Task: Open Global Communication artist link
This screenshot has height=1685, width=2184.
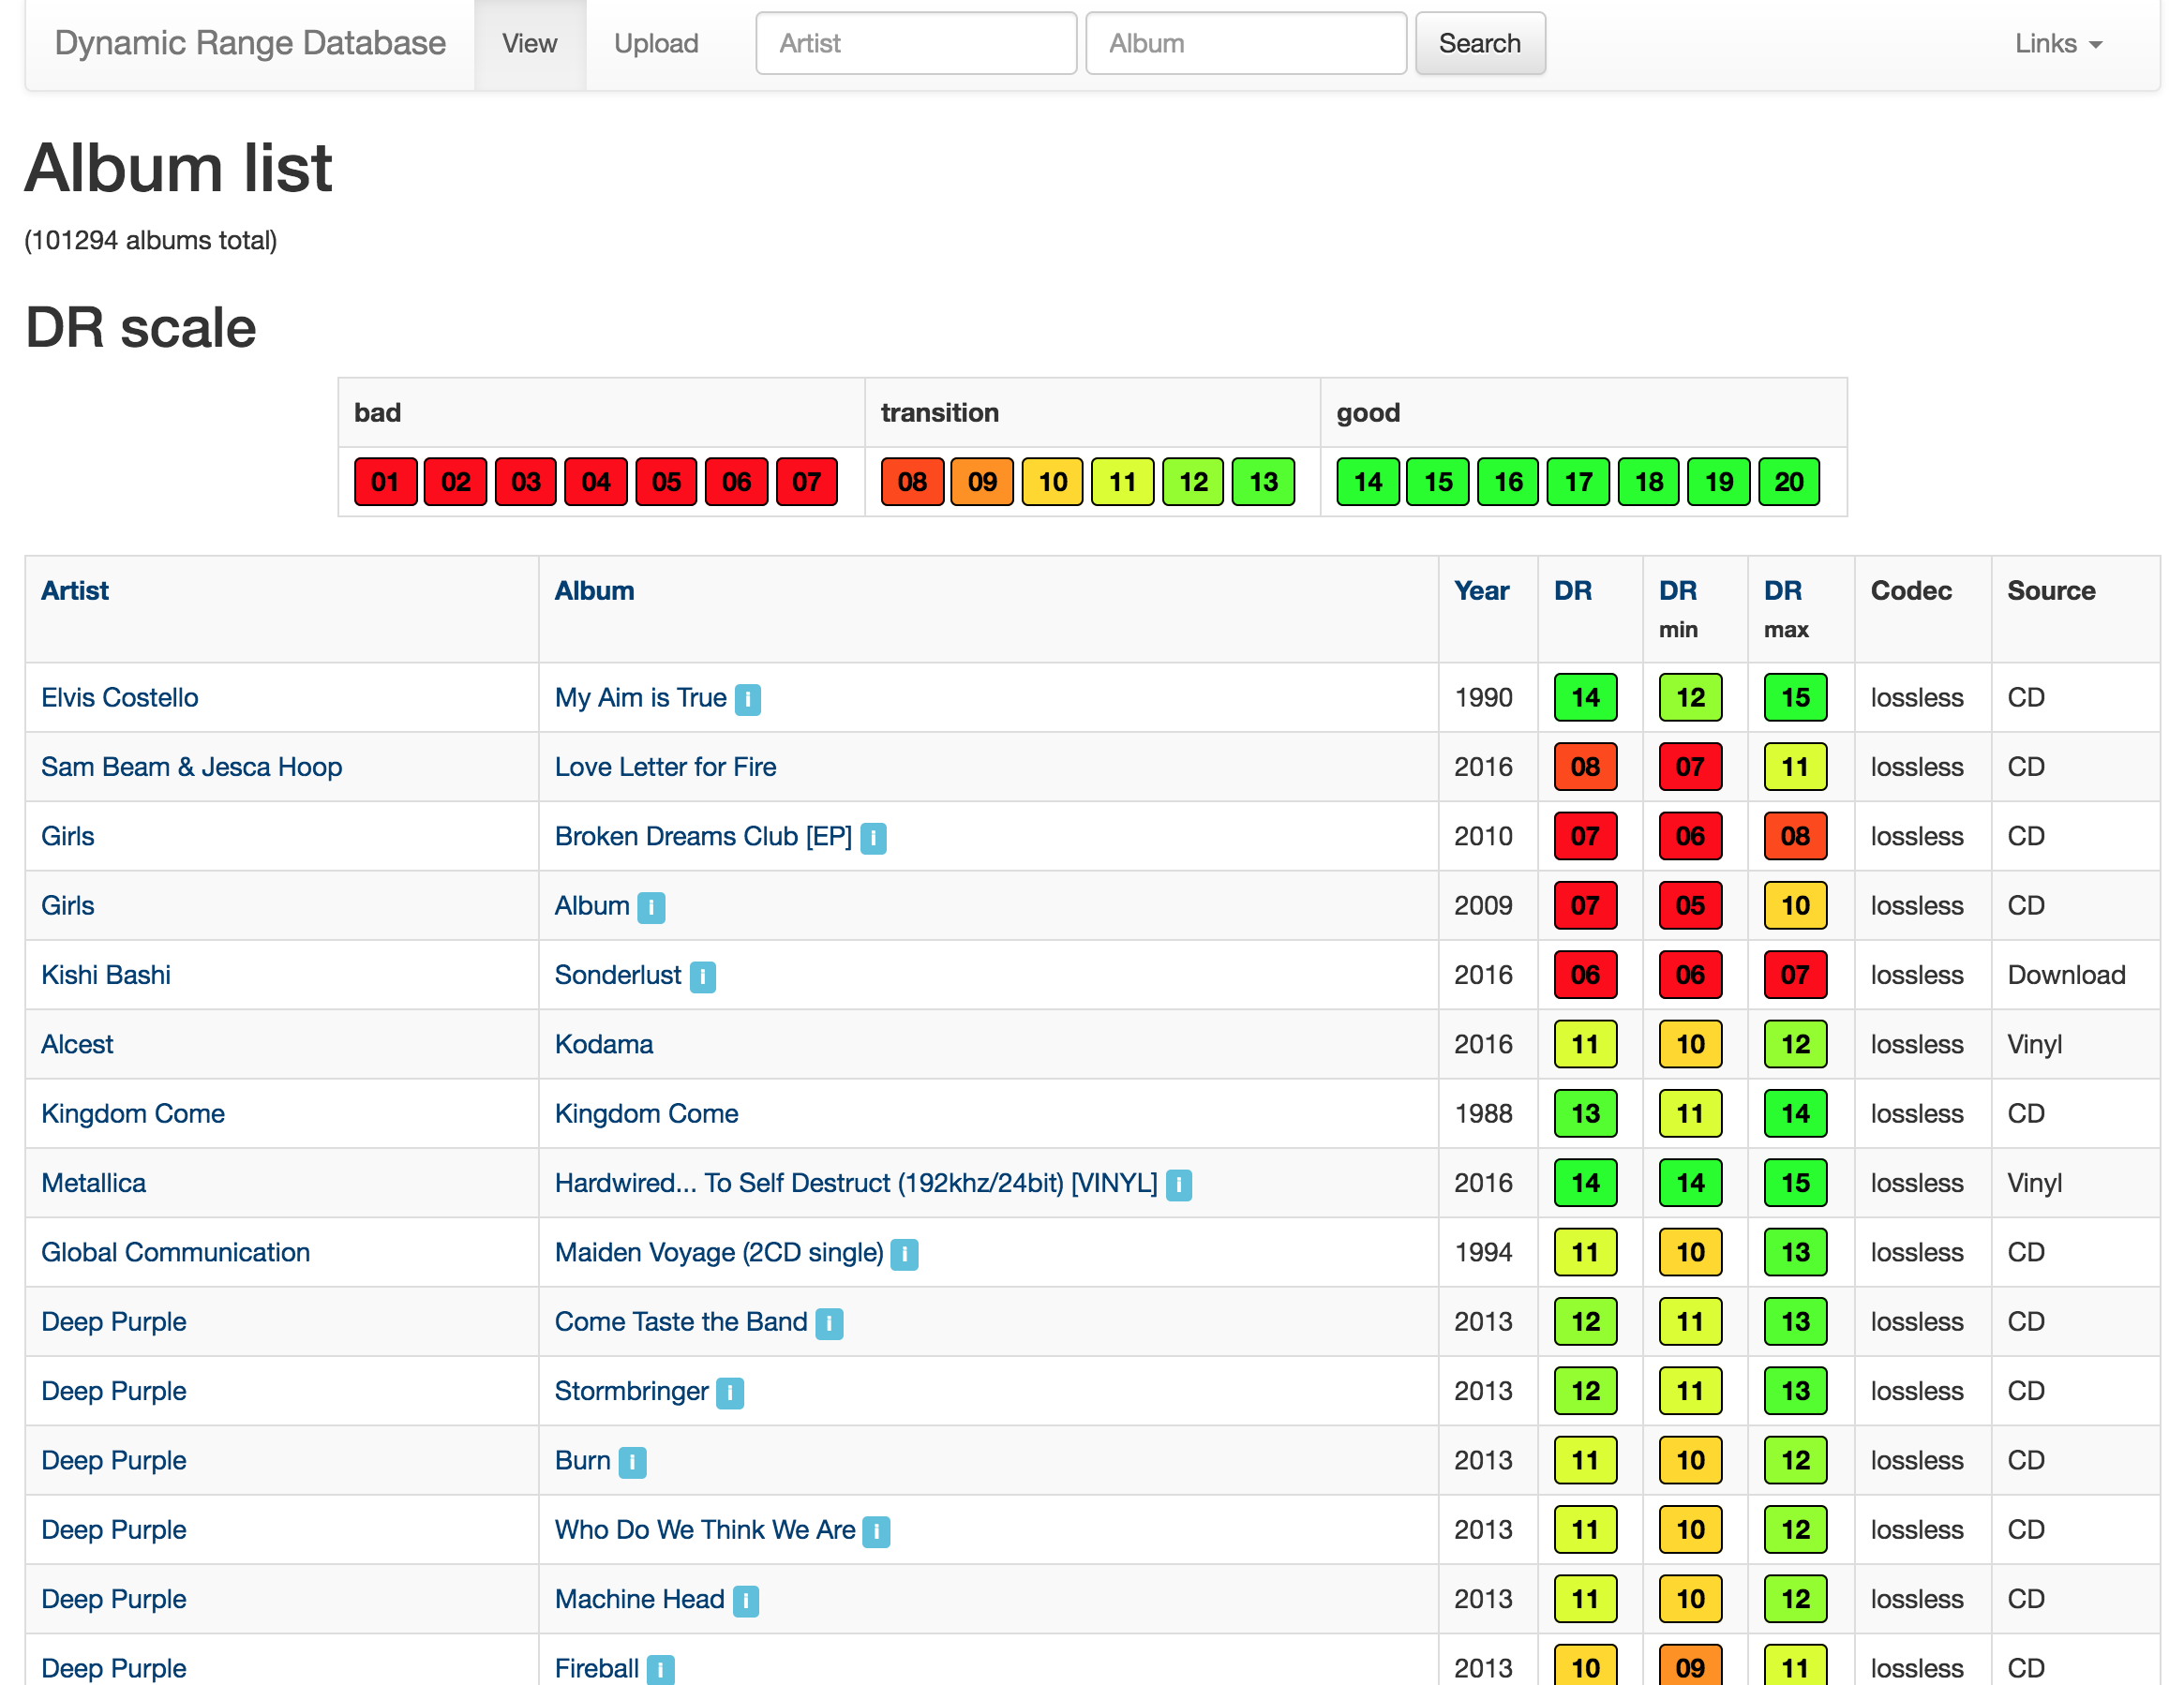Action: [x=176, y=1252]
